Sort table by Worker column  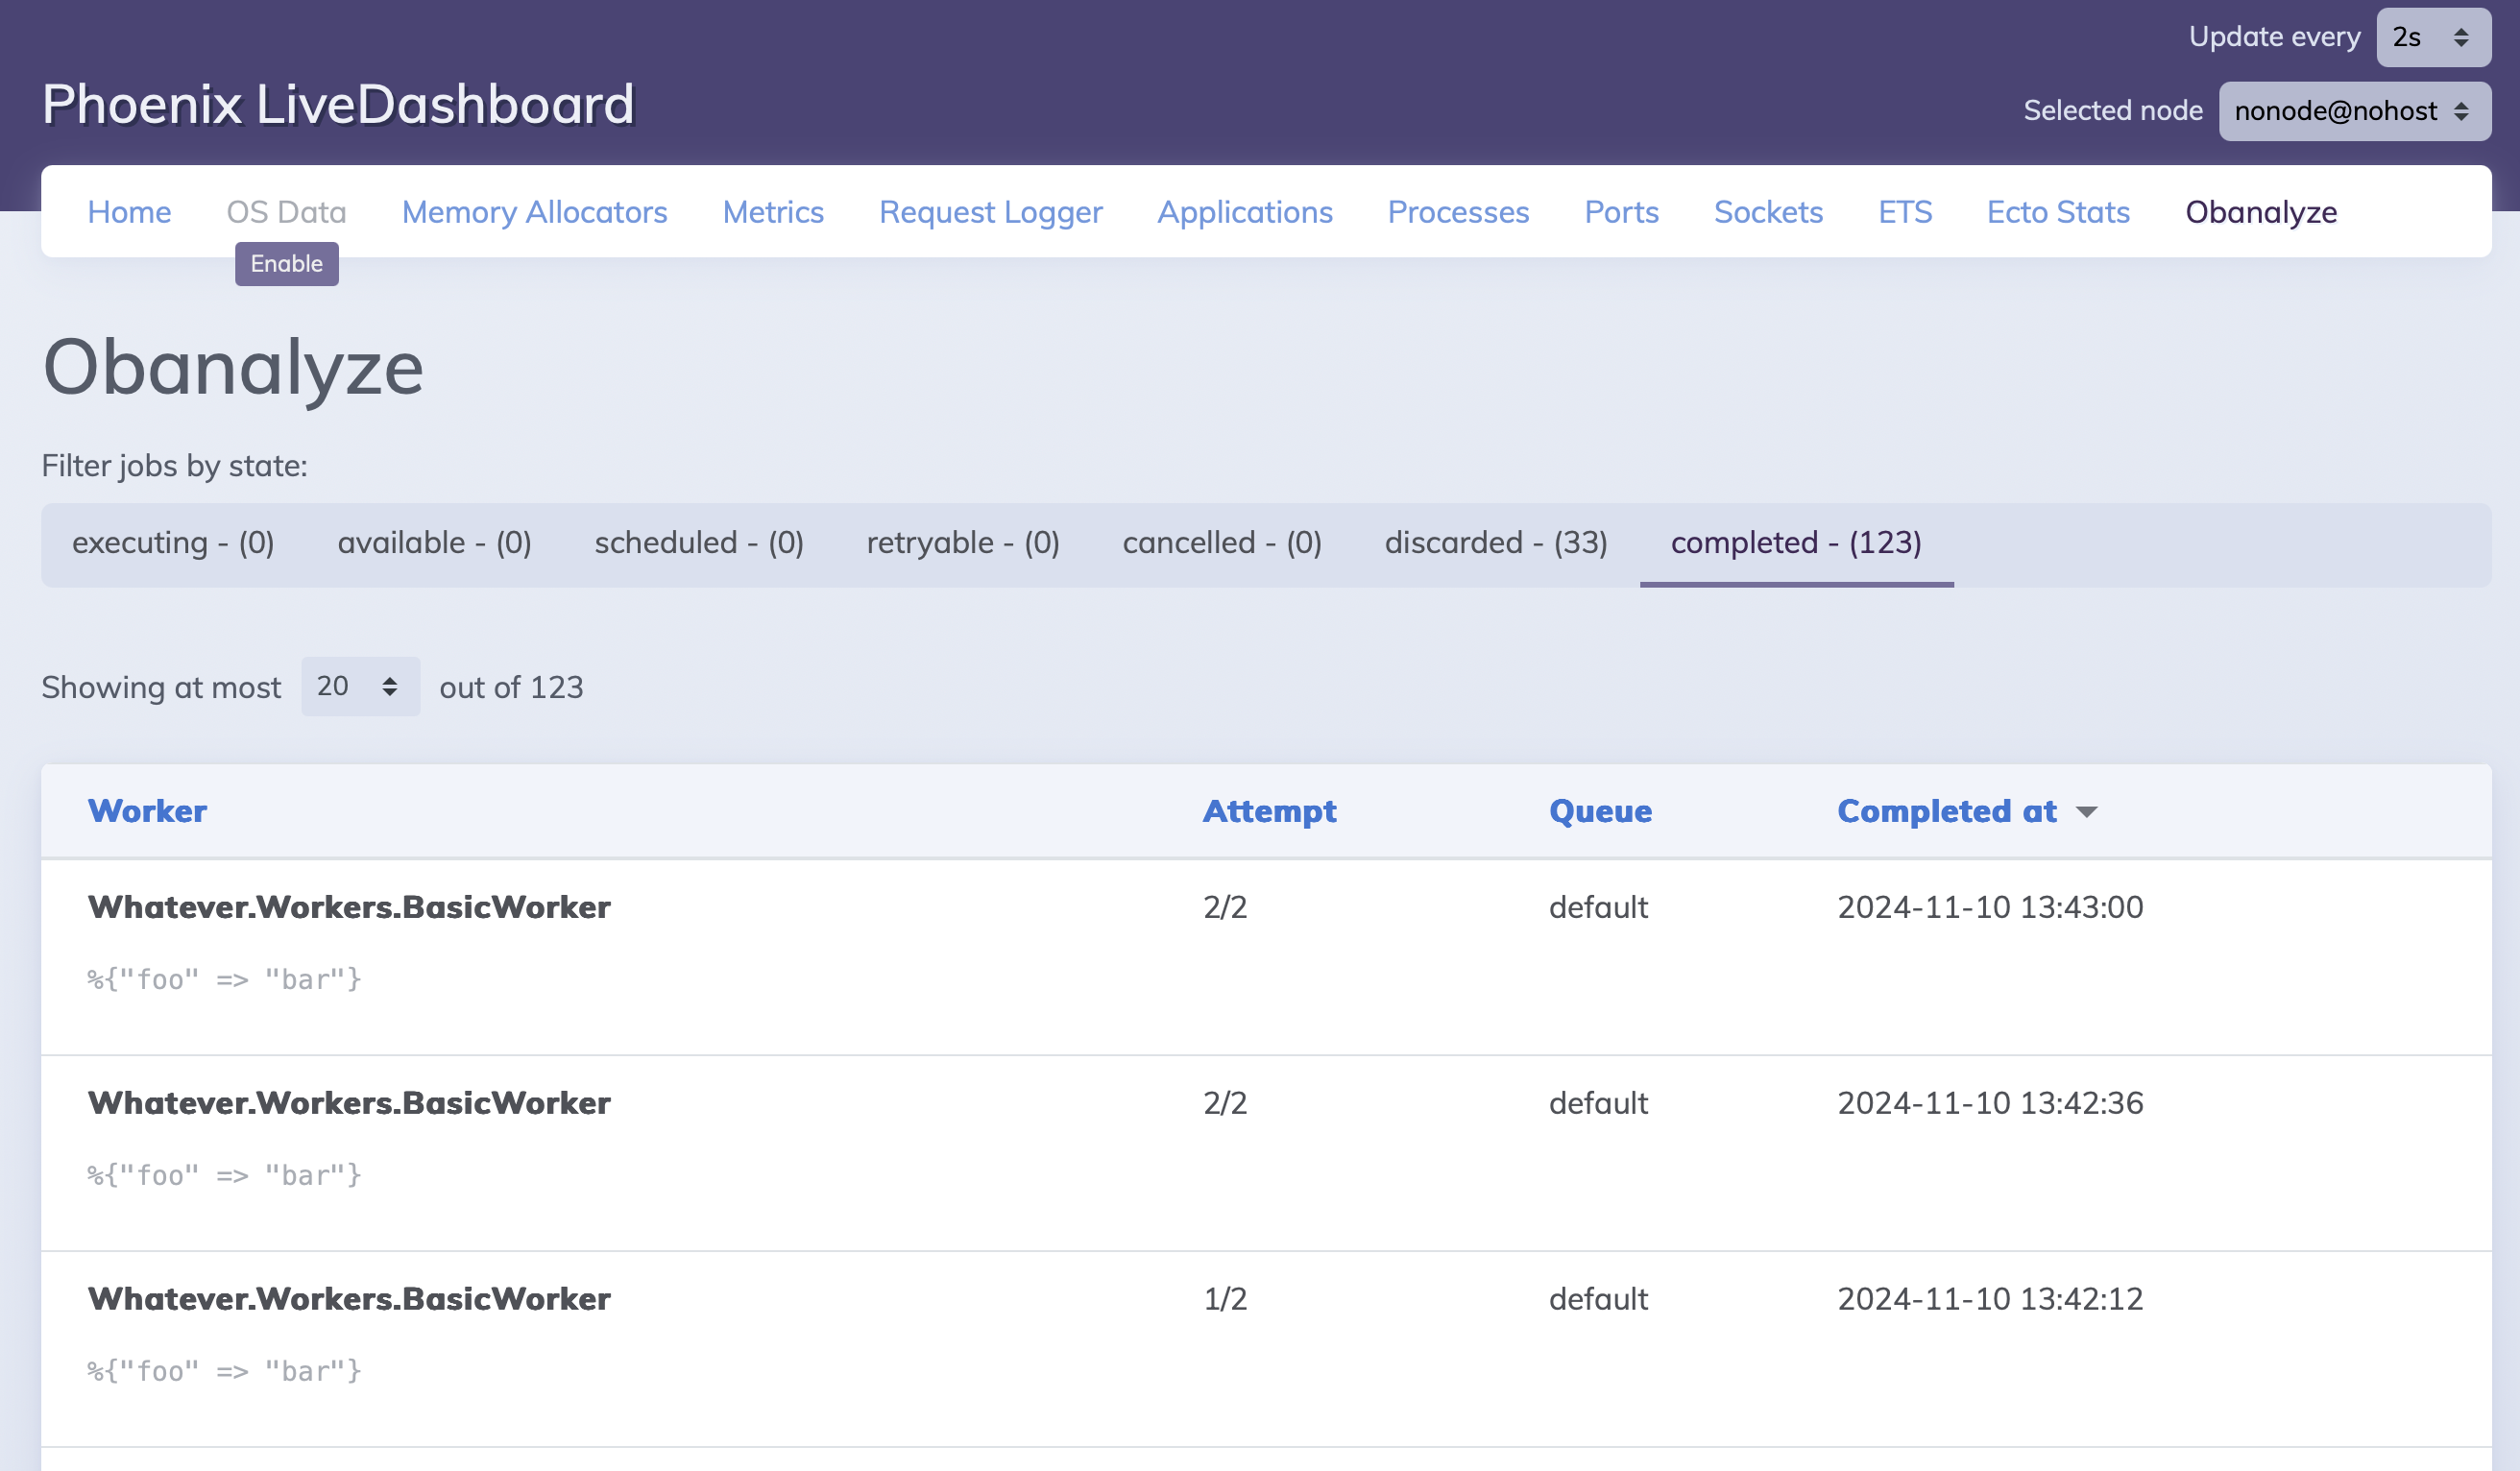click(147, 811)
